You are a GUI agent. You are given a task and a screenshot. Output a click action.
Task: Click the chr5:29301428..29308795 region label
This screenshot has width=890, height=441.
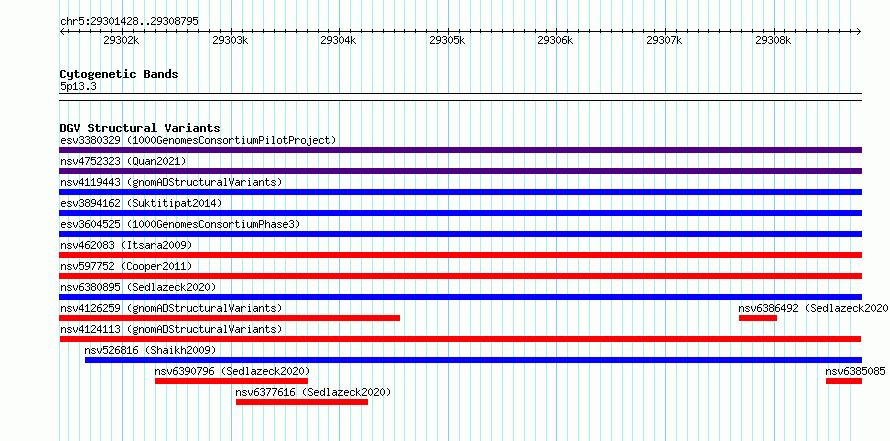[x=129, y=21]
